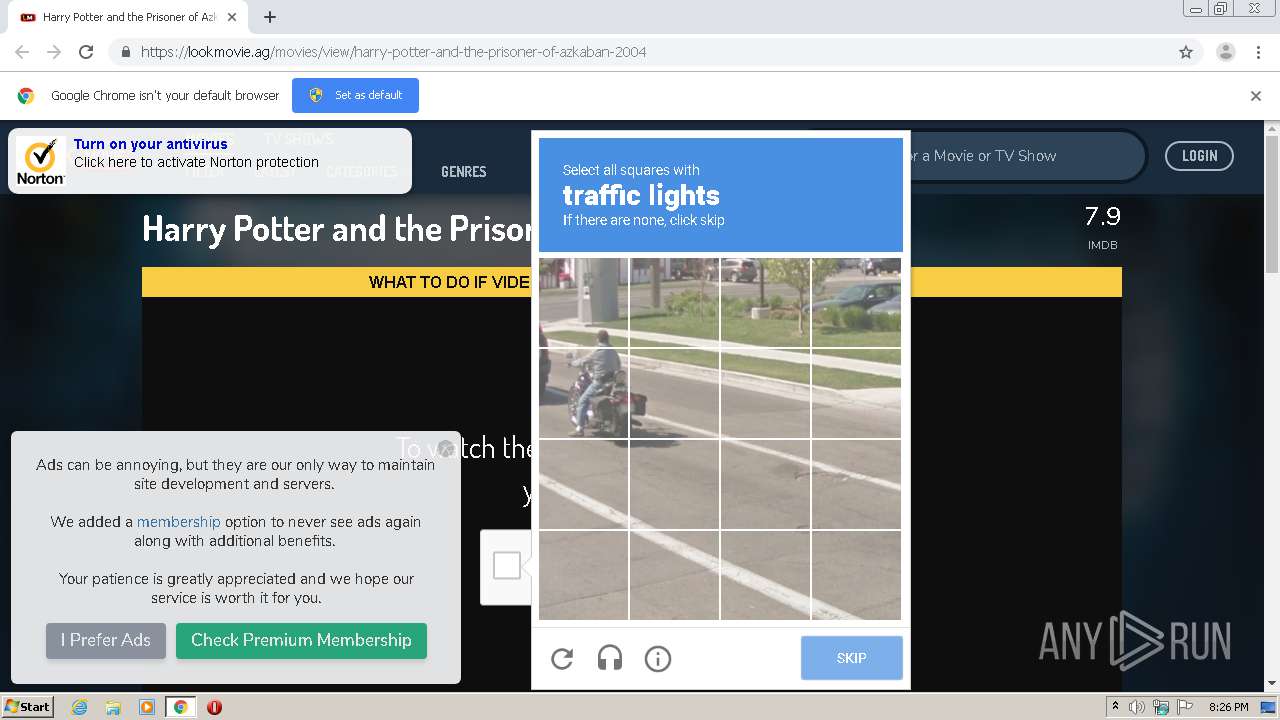Tick the reCAPTCHA checkbox

[x=507, y=565]
